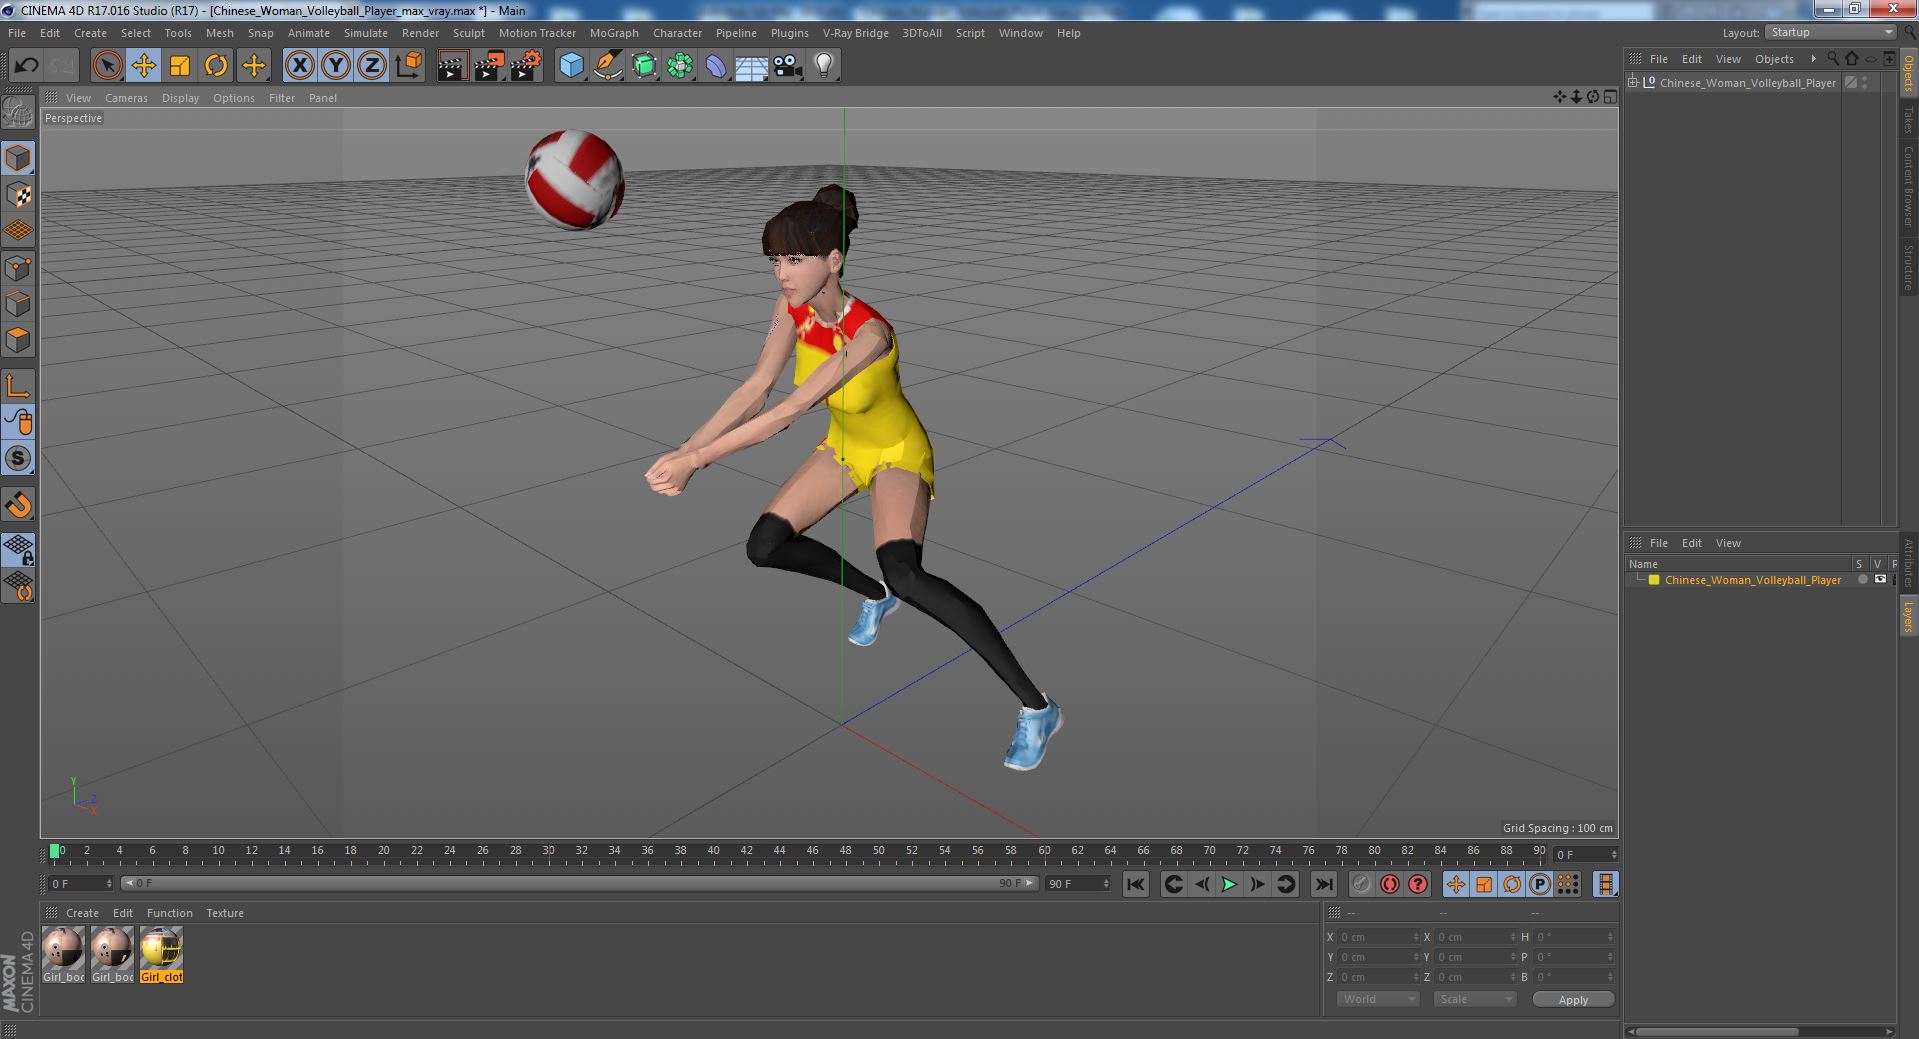Viewport: 1919px width, 1039px height.
Task: Click the end frame 90 F field
Action: click(x=1077, y=884)
